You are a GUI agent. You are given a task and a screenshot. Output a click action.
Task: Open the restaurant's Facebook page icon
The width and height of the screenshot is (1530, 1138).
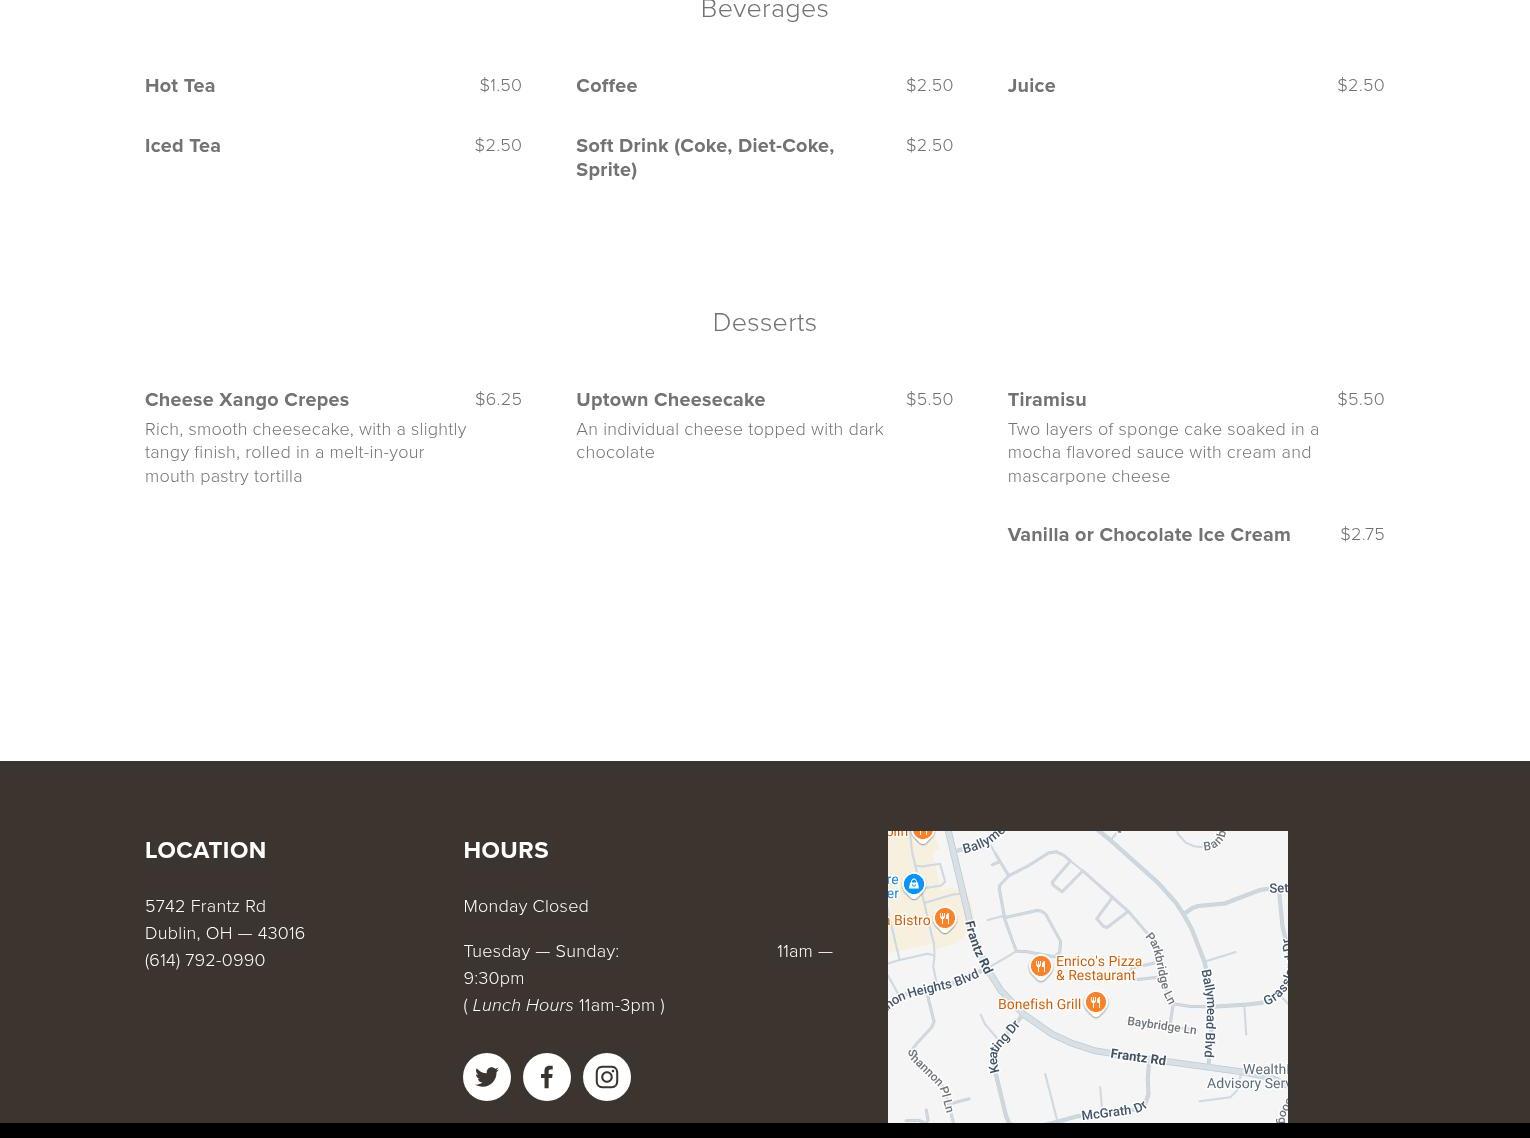547,1077
